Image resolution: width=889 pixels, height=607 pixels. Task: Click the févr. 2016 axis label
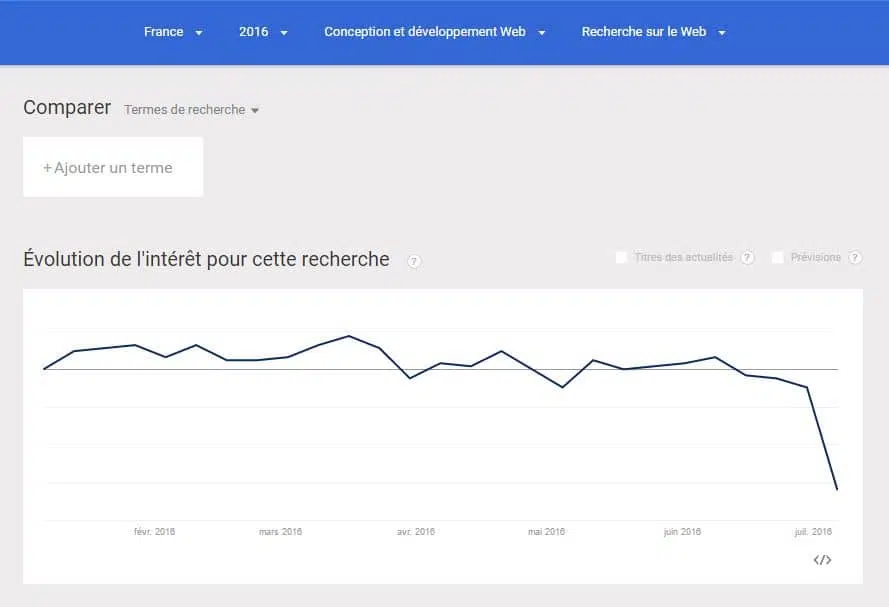(x=154, y=532)
